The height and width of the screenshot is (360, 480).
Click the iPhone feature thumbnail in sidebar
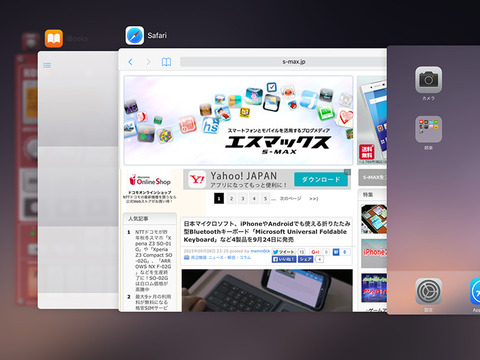(374, 253)
